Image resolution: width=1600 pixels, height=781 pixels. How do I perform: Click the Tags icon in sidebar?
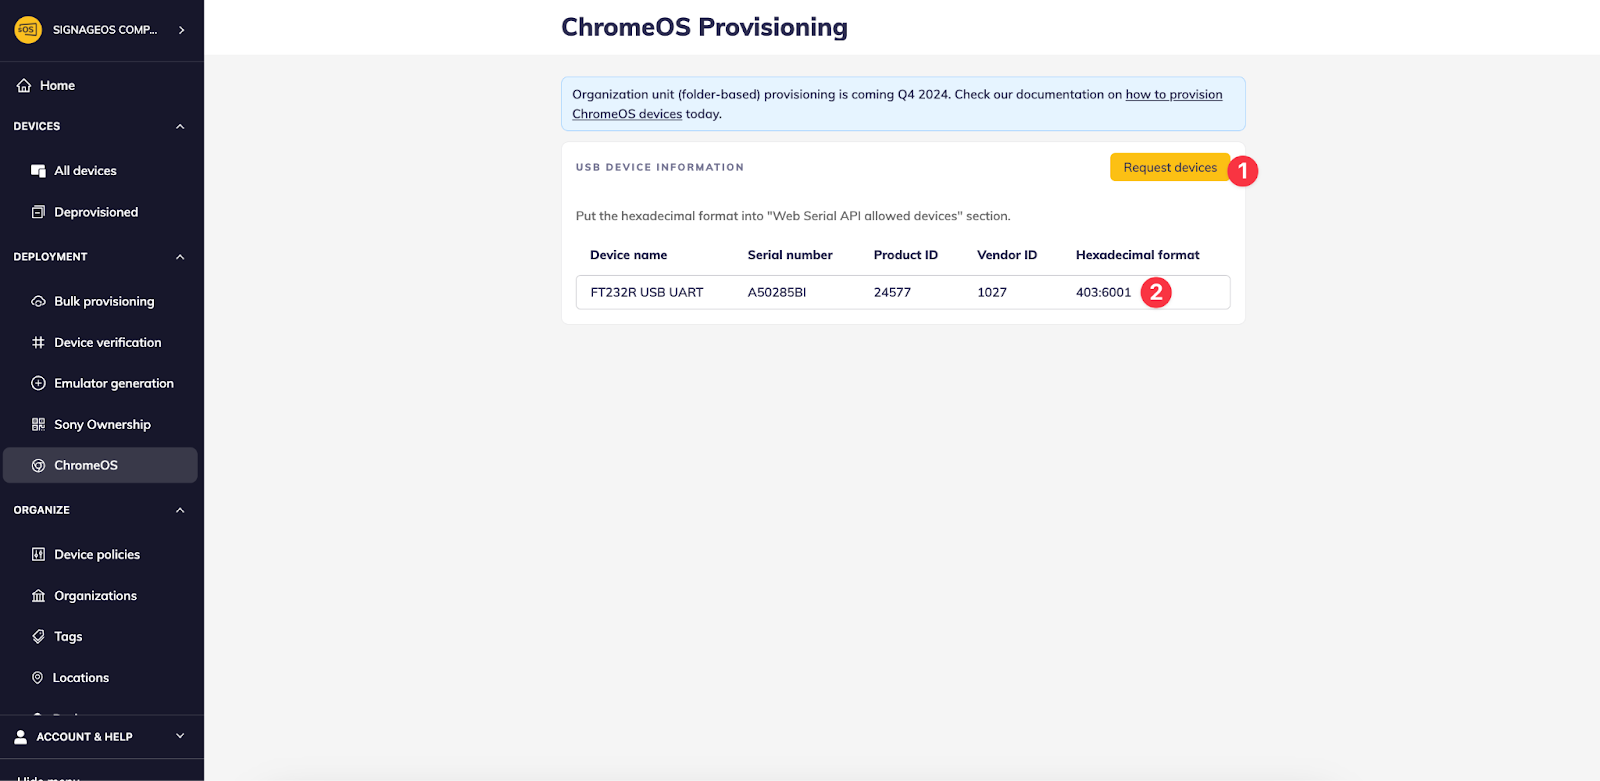click(38, 636)
